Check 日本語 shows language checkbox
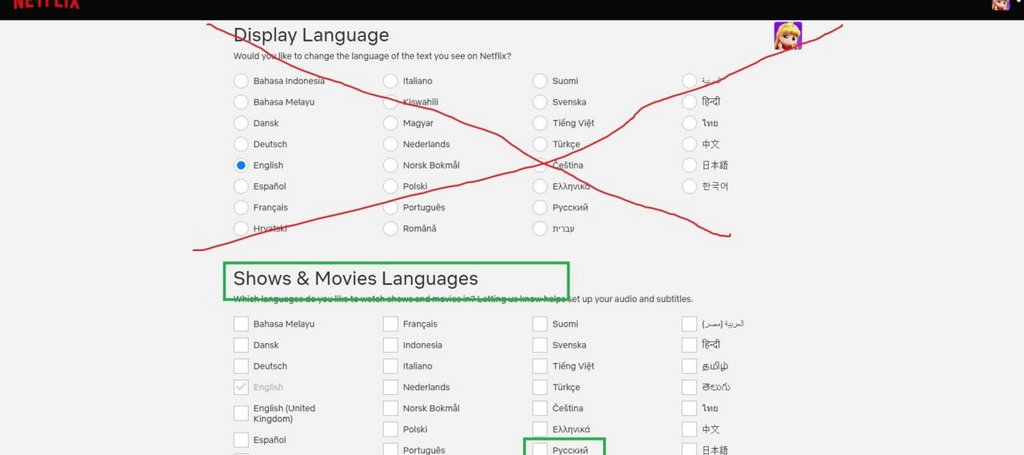The height and width of the screenshot is (455, 1024). (689, 449)
